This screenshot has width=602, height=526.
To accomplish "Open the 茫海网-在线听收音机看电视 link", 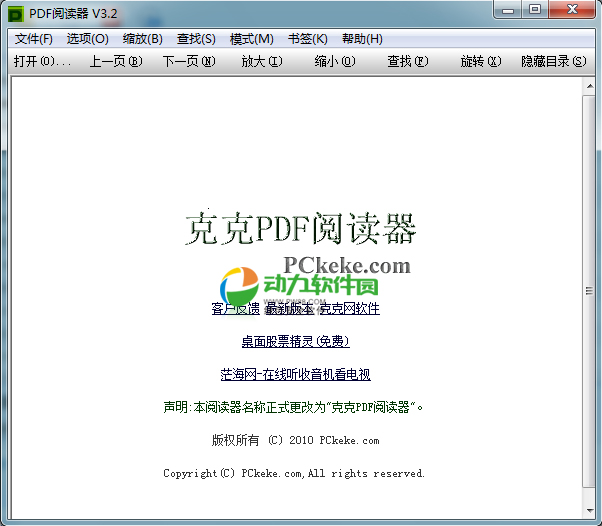I will [x=295, y=375].
